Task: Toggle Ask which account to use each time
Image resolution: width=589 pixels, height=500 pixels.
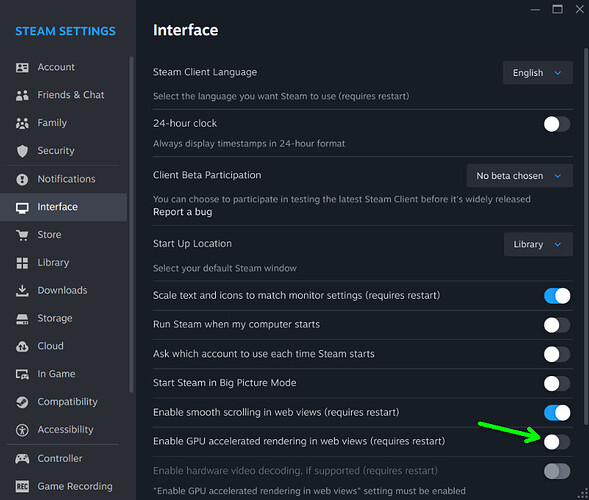Action: click(x=557, y=354)
